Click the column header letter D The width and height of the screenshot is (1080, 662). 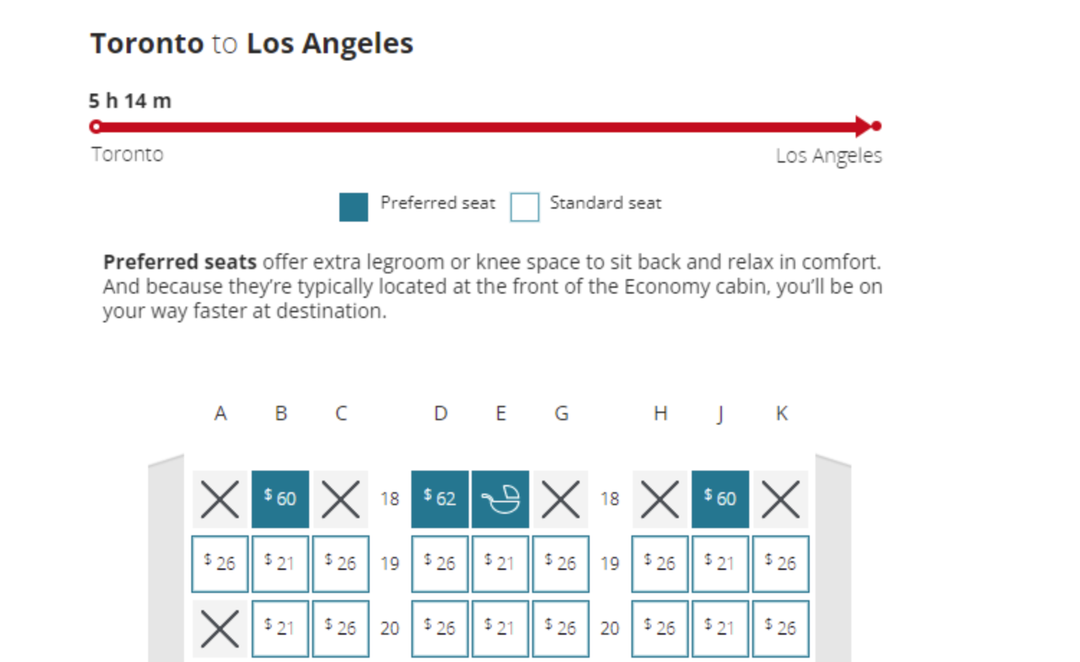[440, 413]
